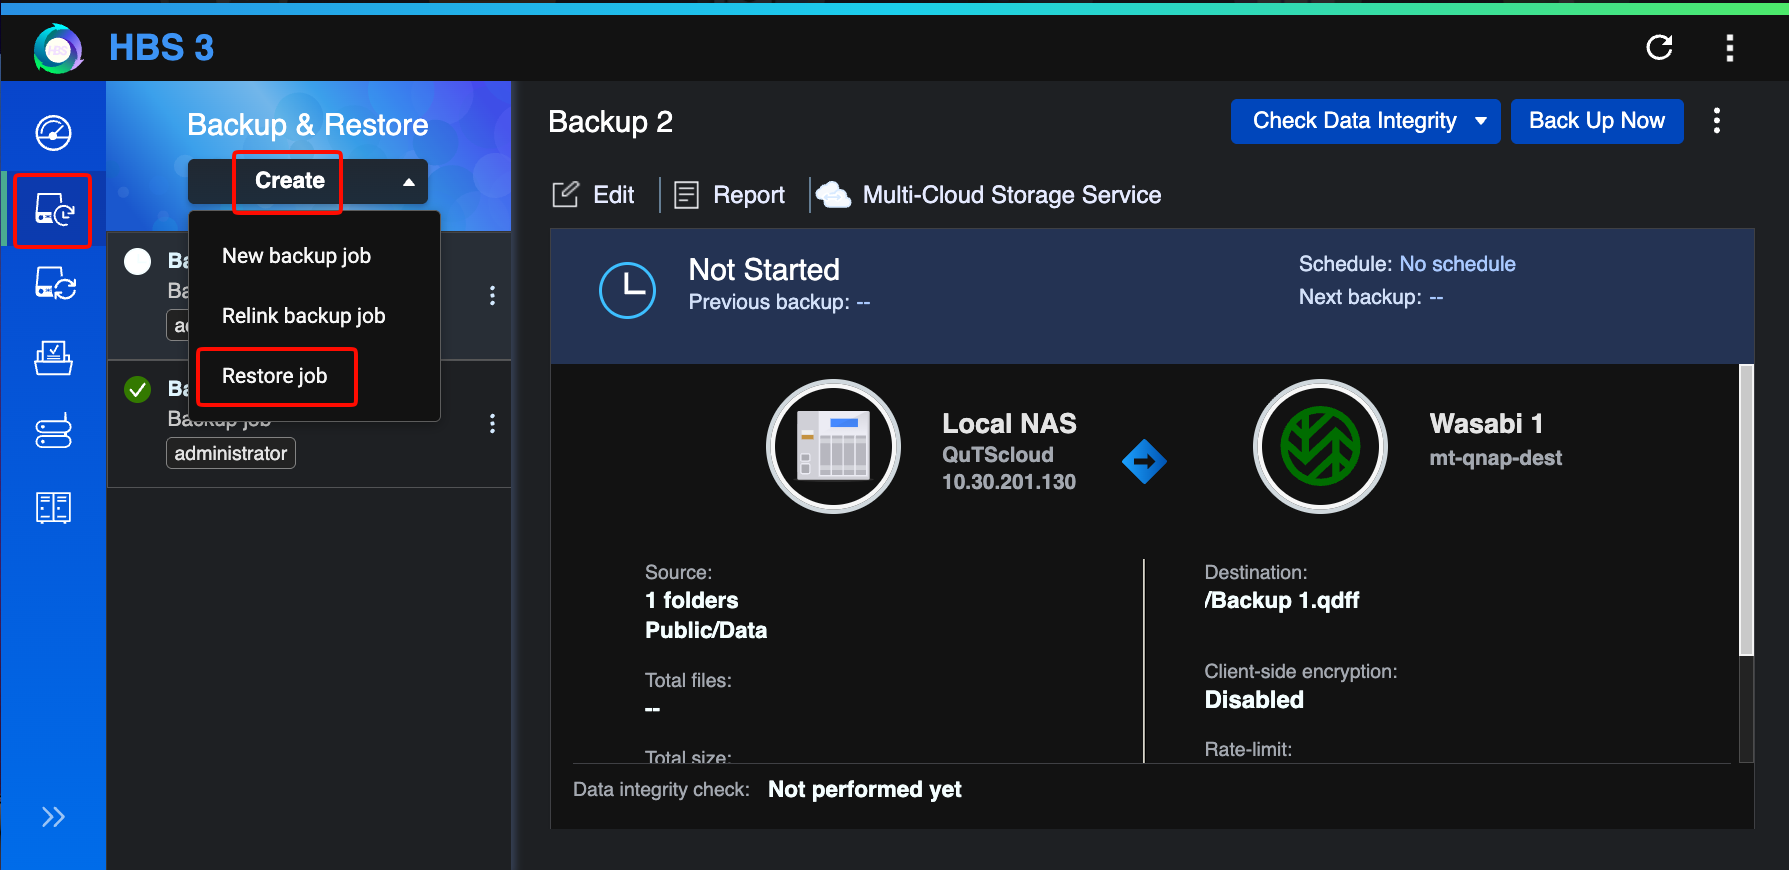This screenshot has width=1789, height=870.
Task: Open the Storage Spaces sidebar icon
Action: pyautogui.click(x=53, y=507)
